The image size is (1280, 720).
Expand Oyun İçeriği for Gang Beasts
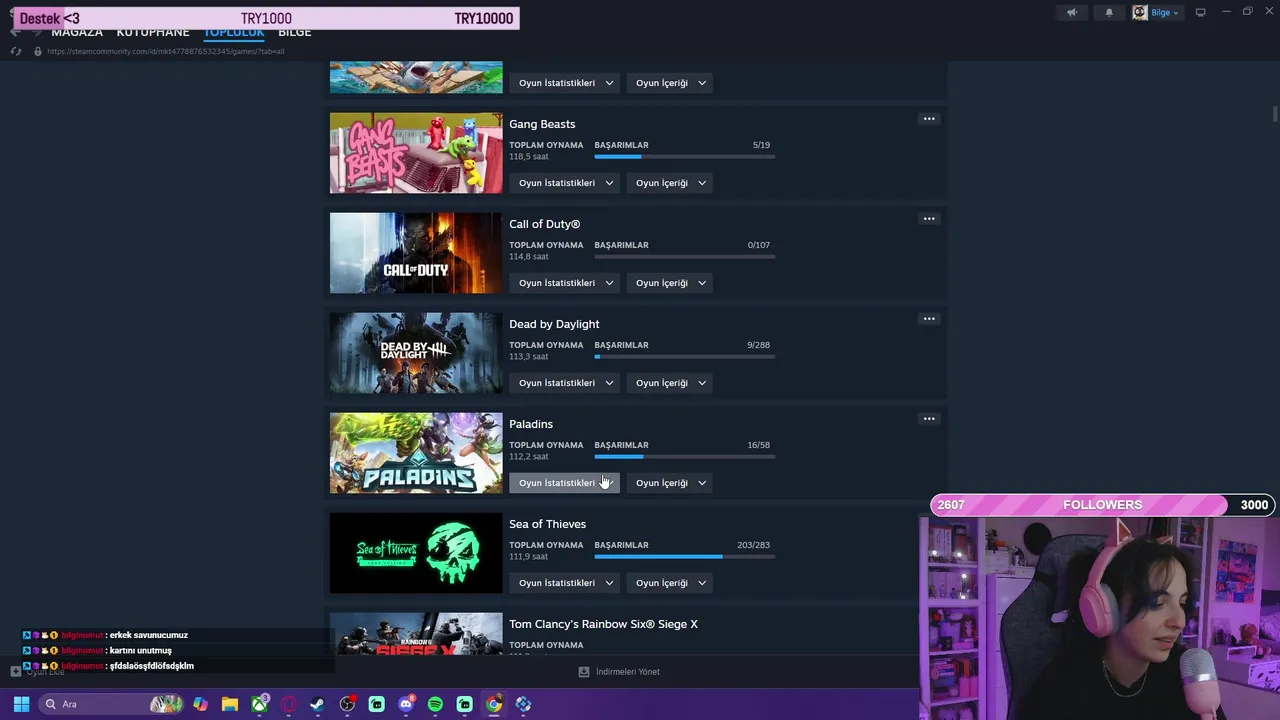[670, 183]
